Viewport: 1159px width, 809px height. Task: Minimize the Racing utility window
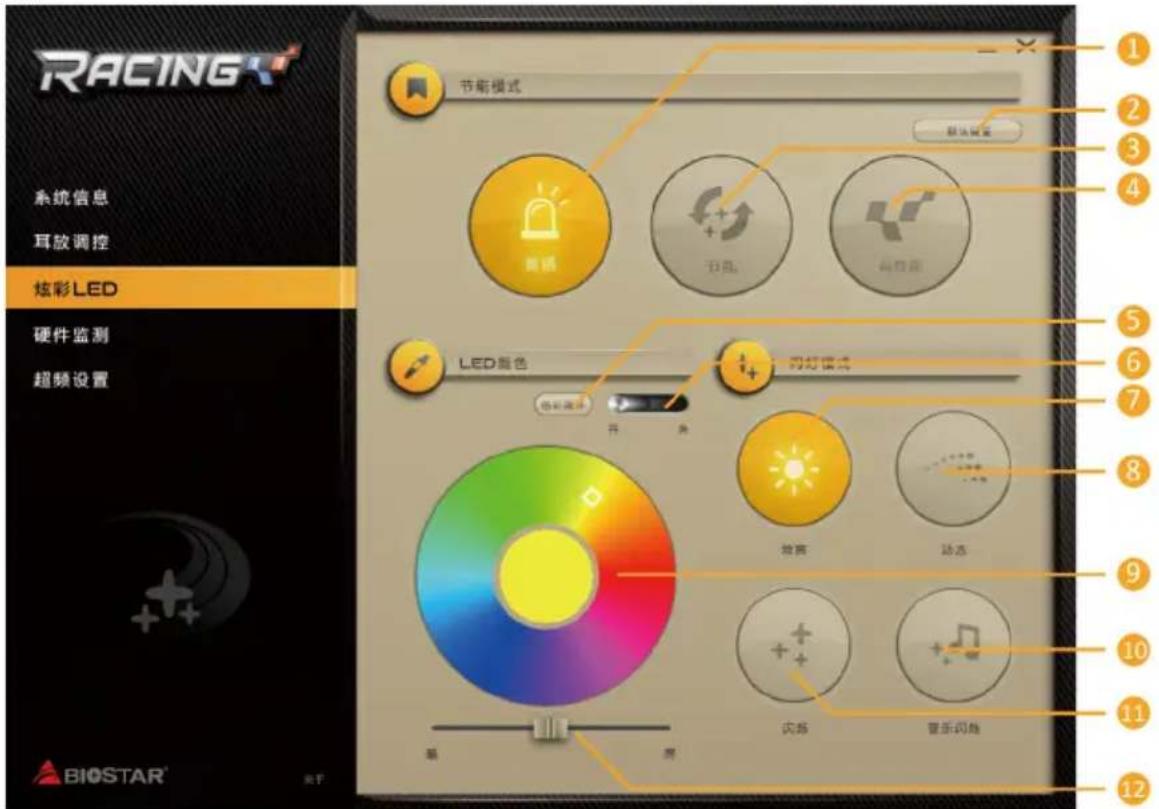tap(986, 49)
